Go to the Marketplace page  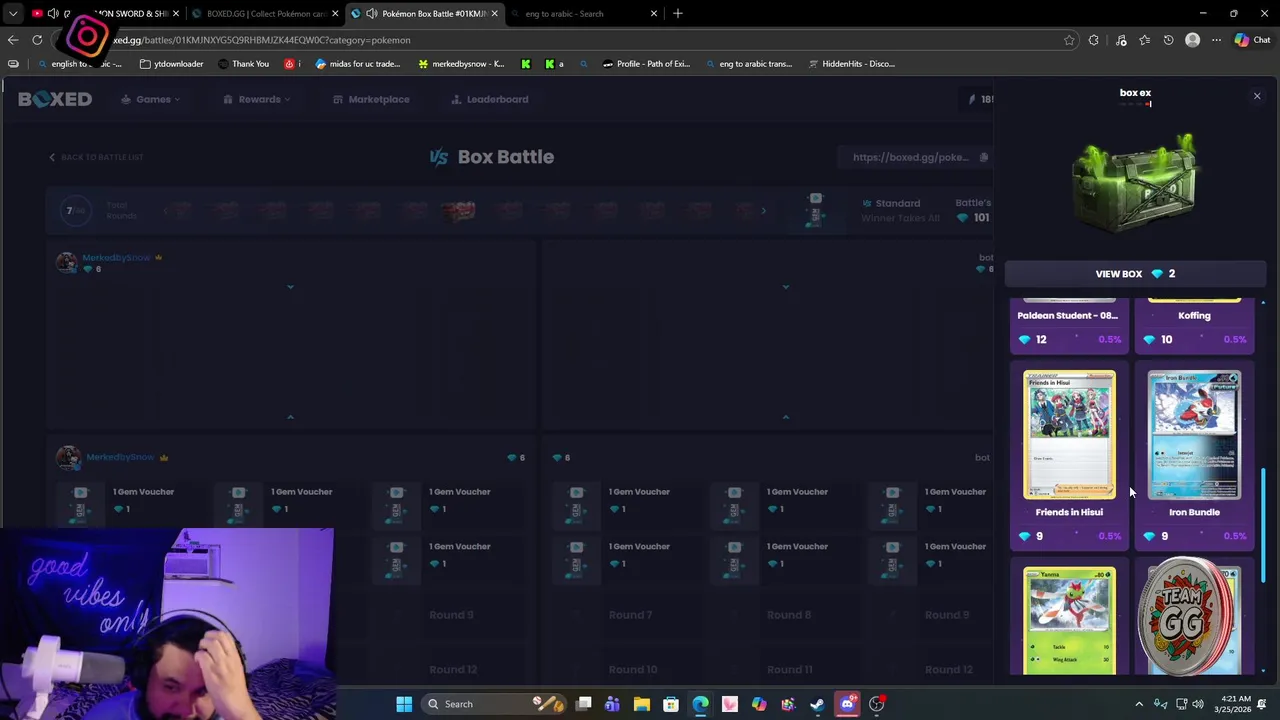point(371,99)
